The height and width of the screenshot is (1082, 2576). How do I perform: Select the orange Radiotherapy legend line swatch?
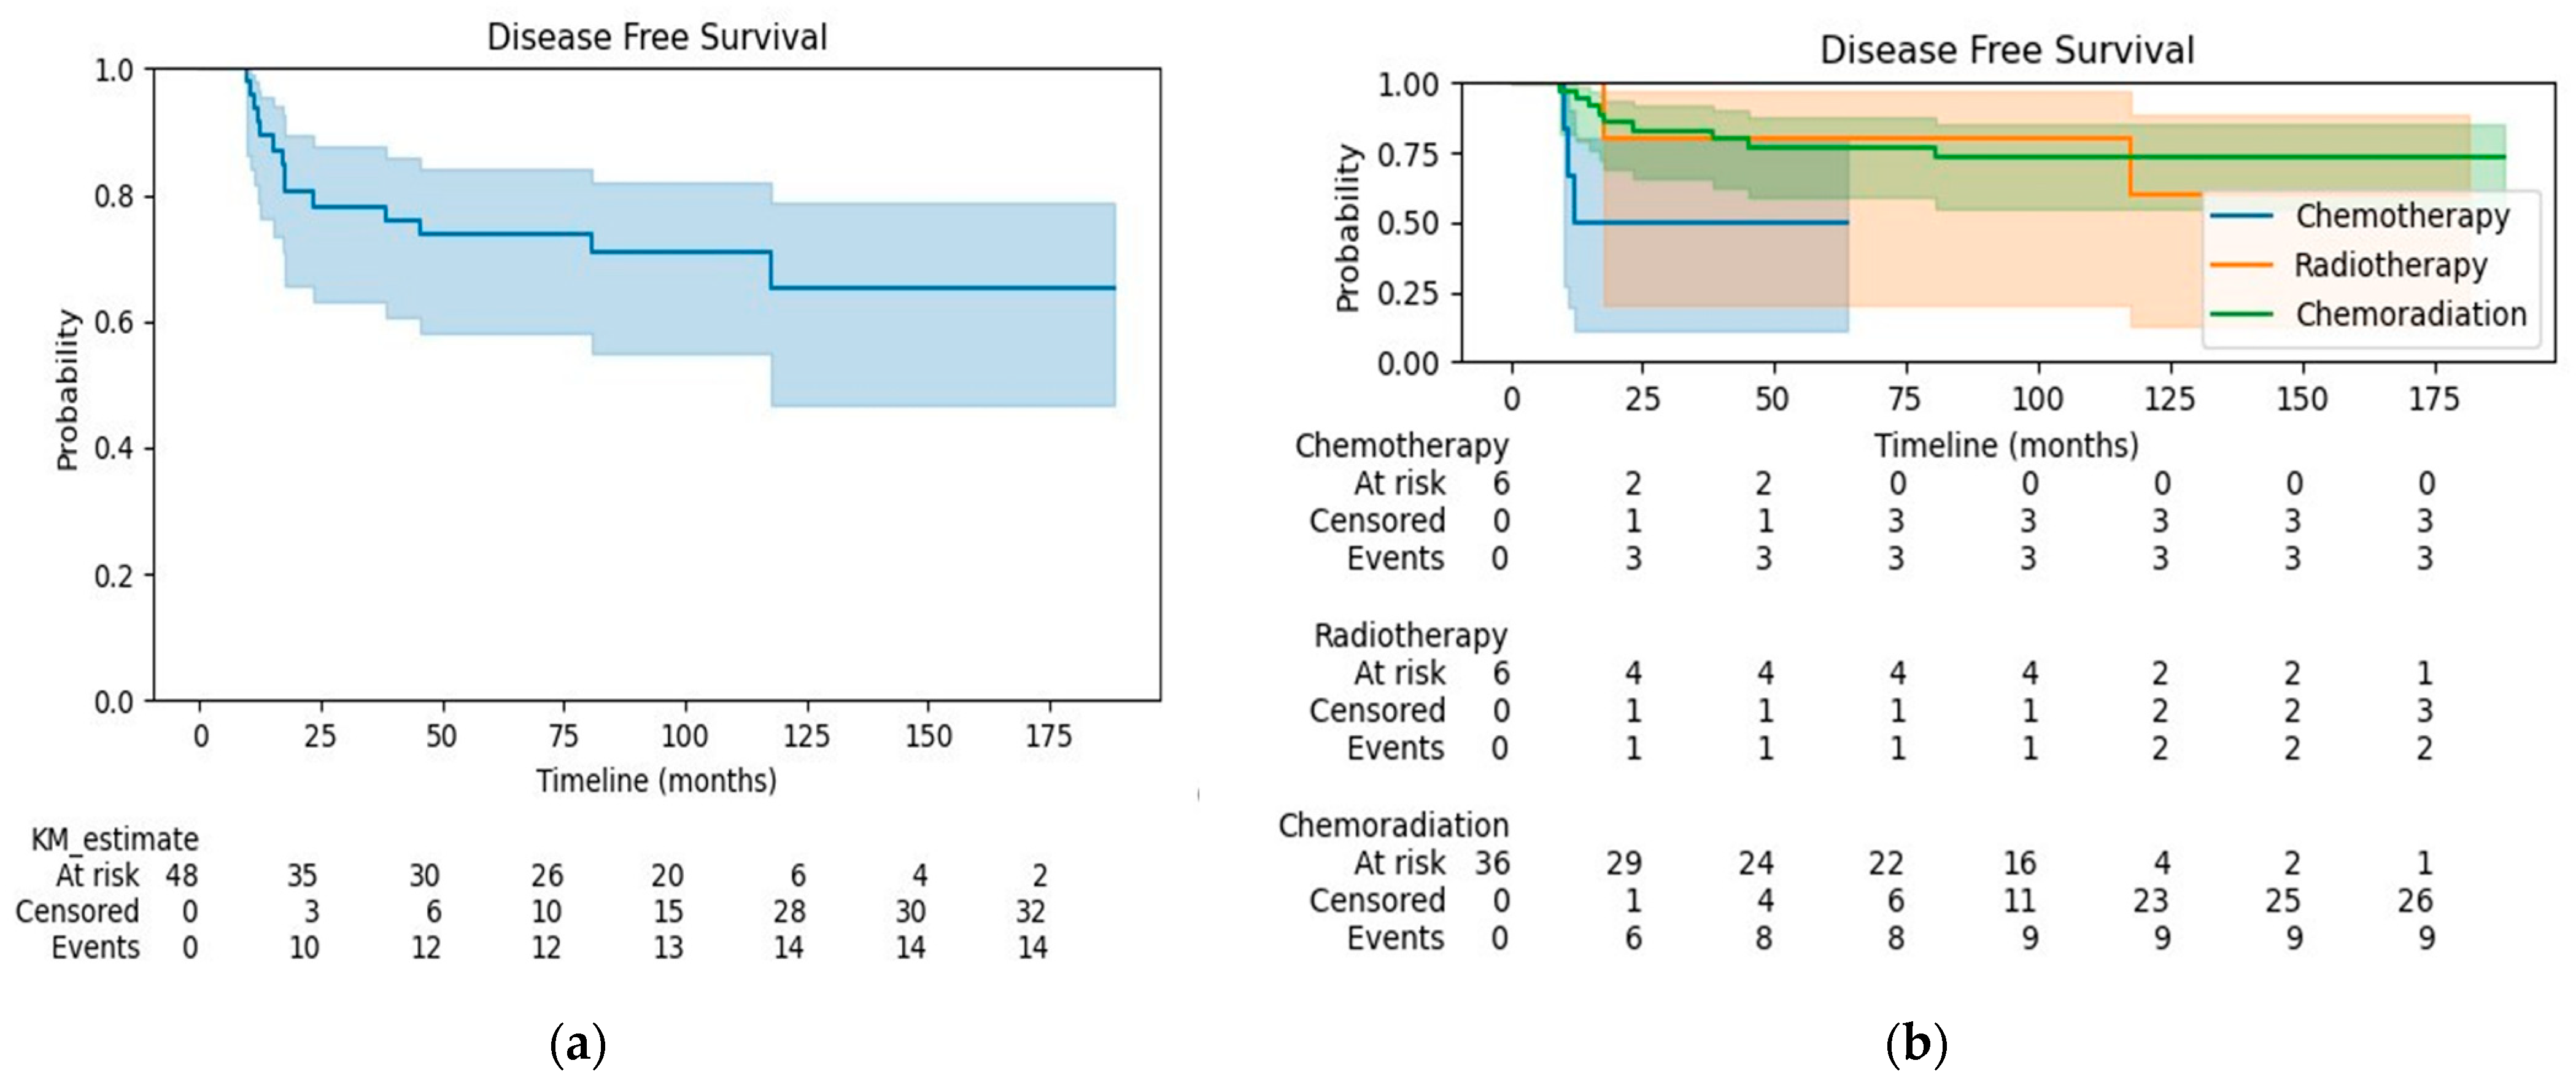tap(2241, 265)
